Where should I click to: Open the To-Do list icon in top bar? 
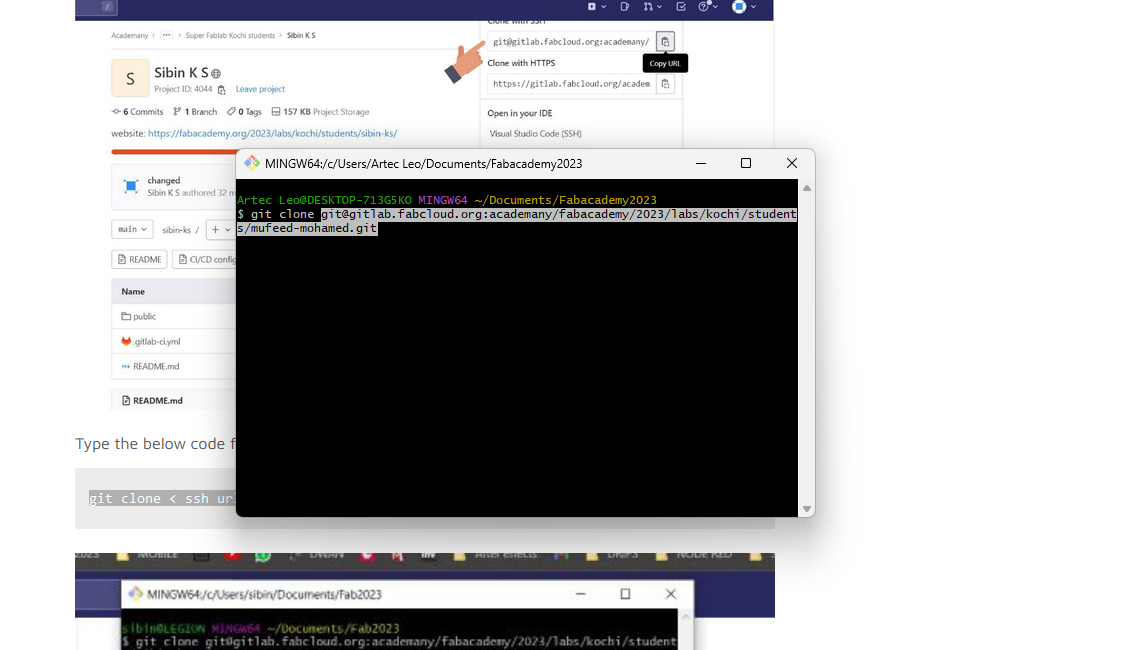tap(681, 6)
